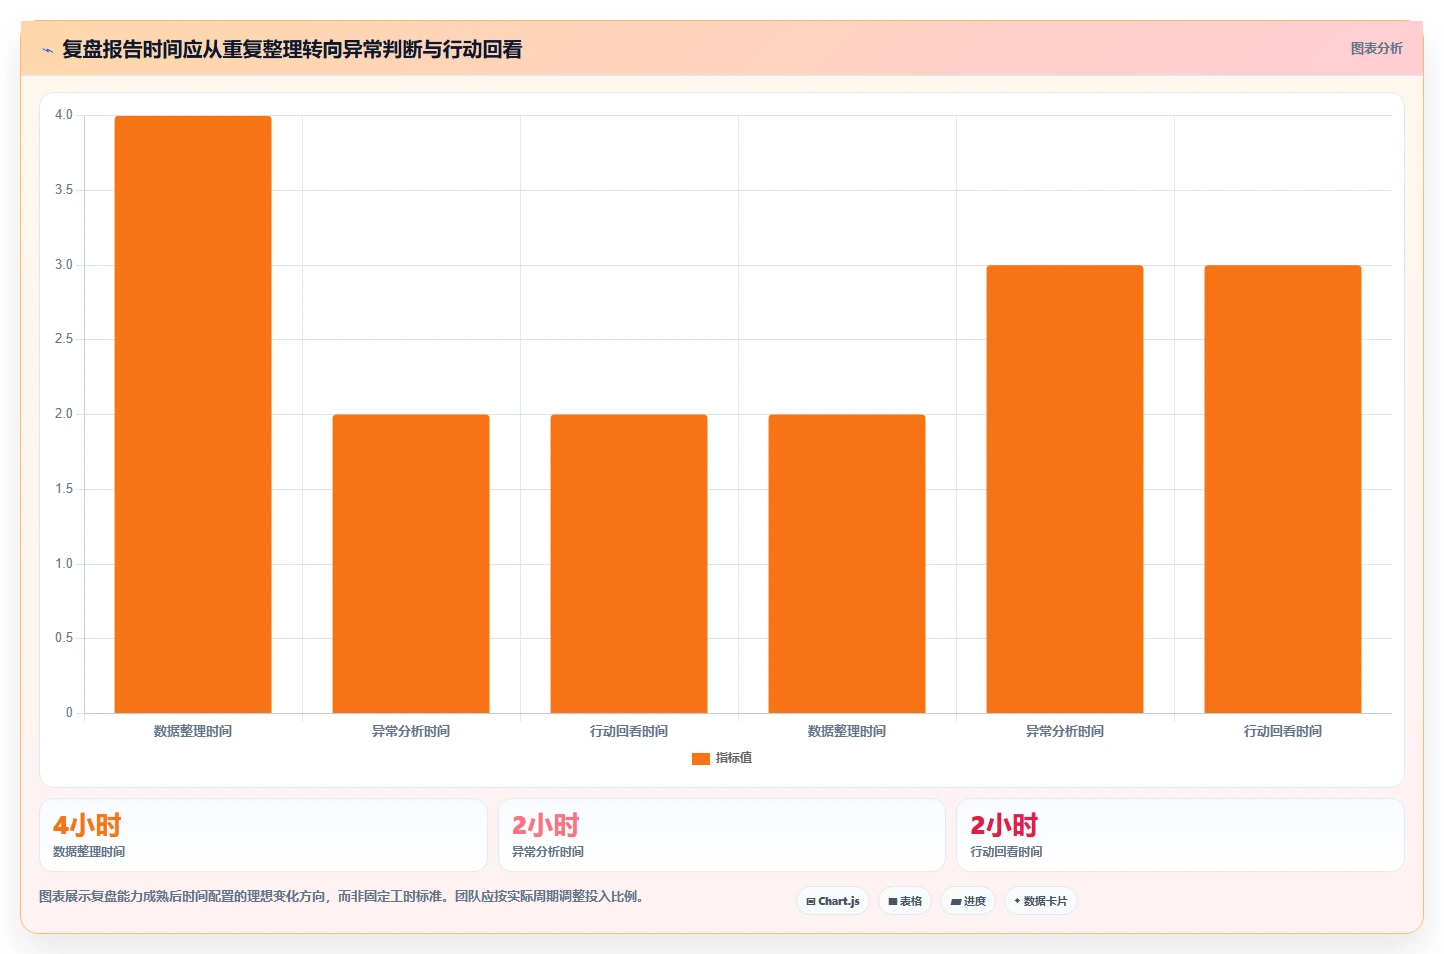Click the 异常分析时间 bar reaching 3.0
The image size is (1444, 954).
click(x=1065, y=489)
